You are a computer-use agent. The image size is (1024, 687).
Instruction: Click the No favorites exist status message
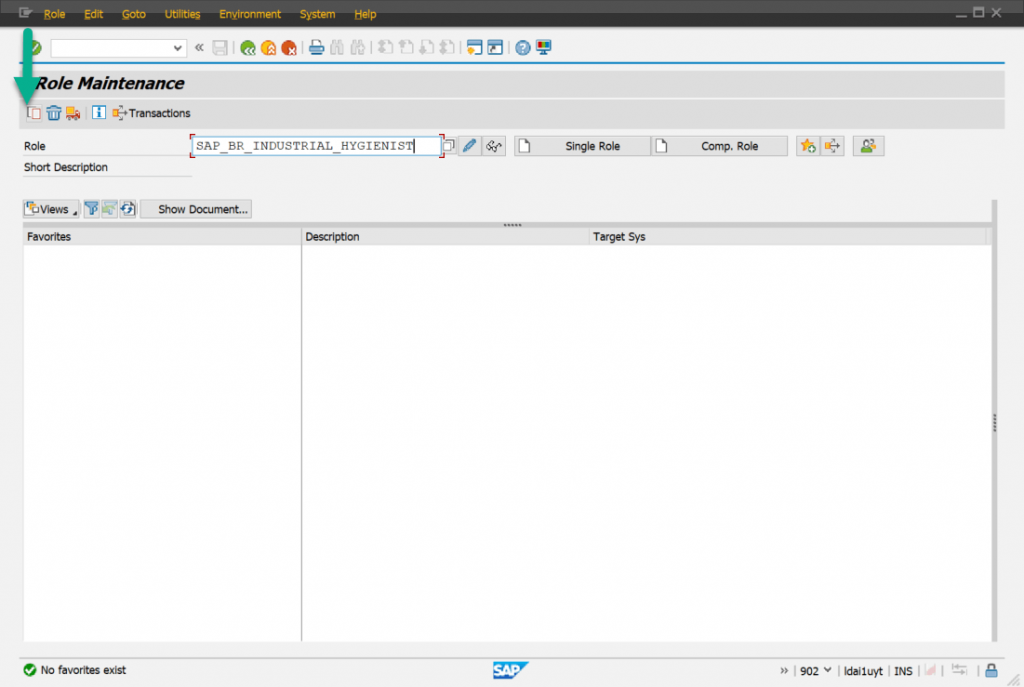tap(83, 670)
